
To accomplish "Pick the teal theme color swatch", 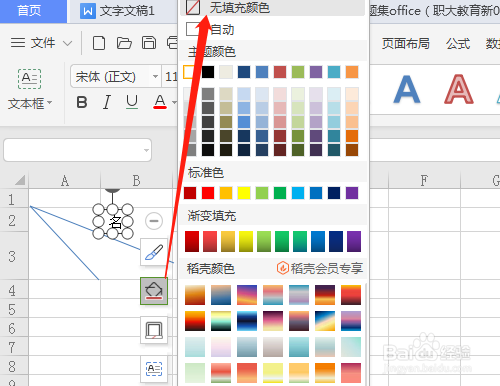I will [334, 72].
